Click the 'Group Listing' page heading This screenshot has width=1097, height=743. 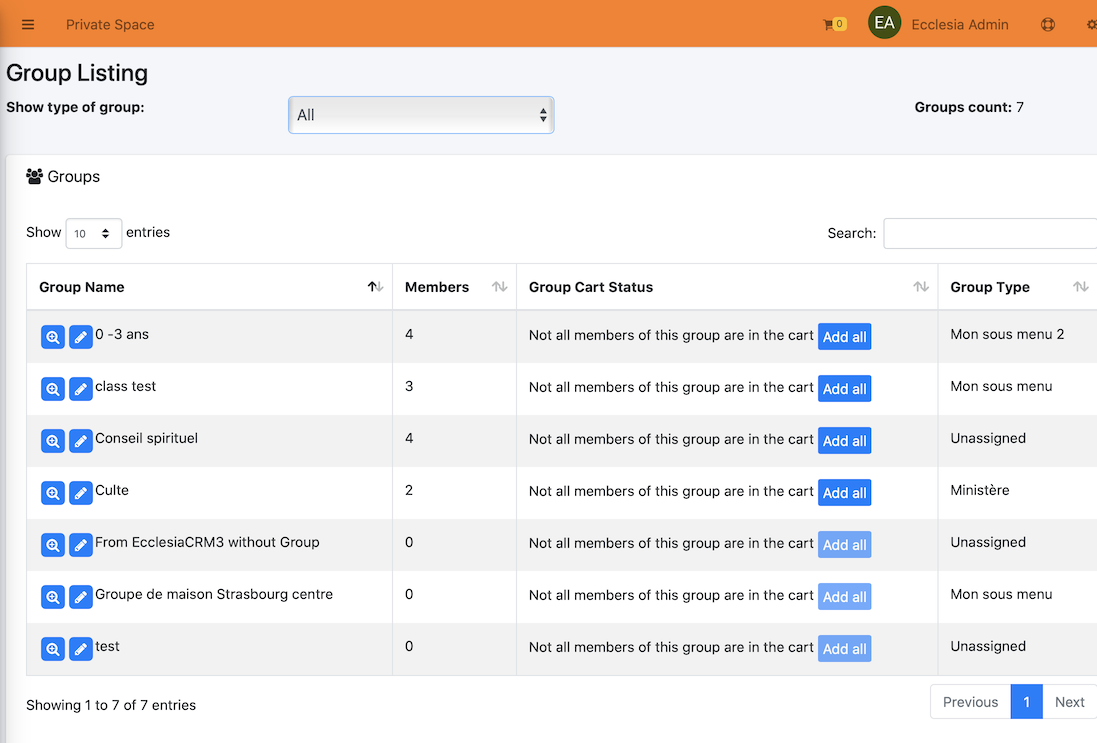coord(77,73)
